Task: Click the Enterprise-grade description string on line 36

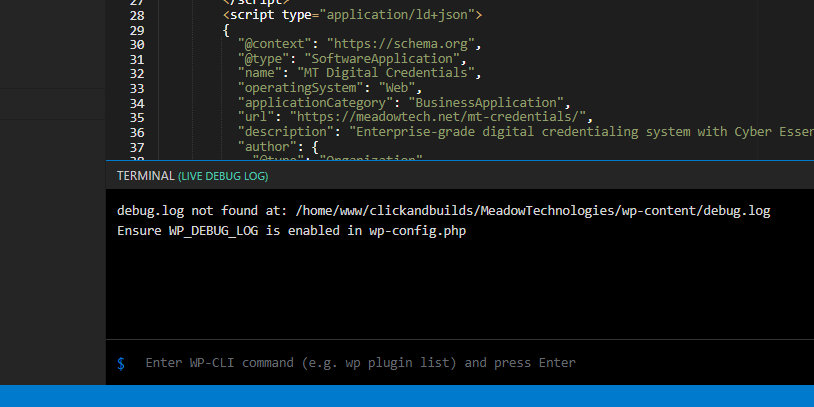Action: pos(581,131)
